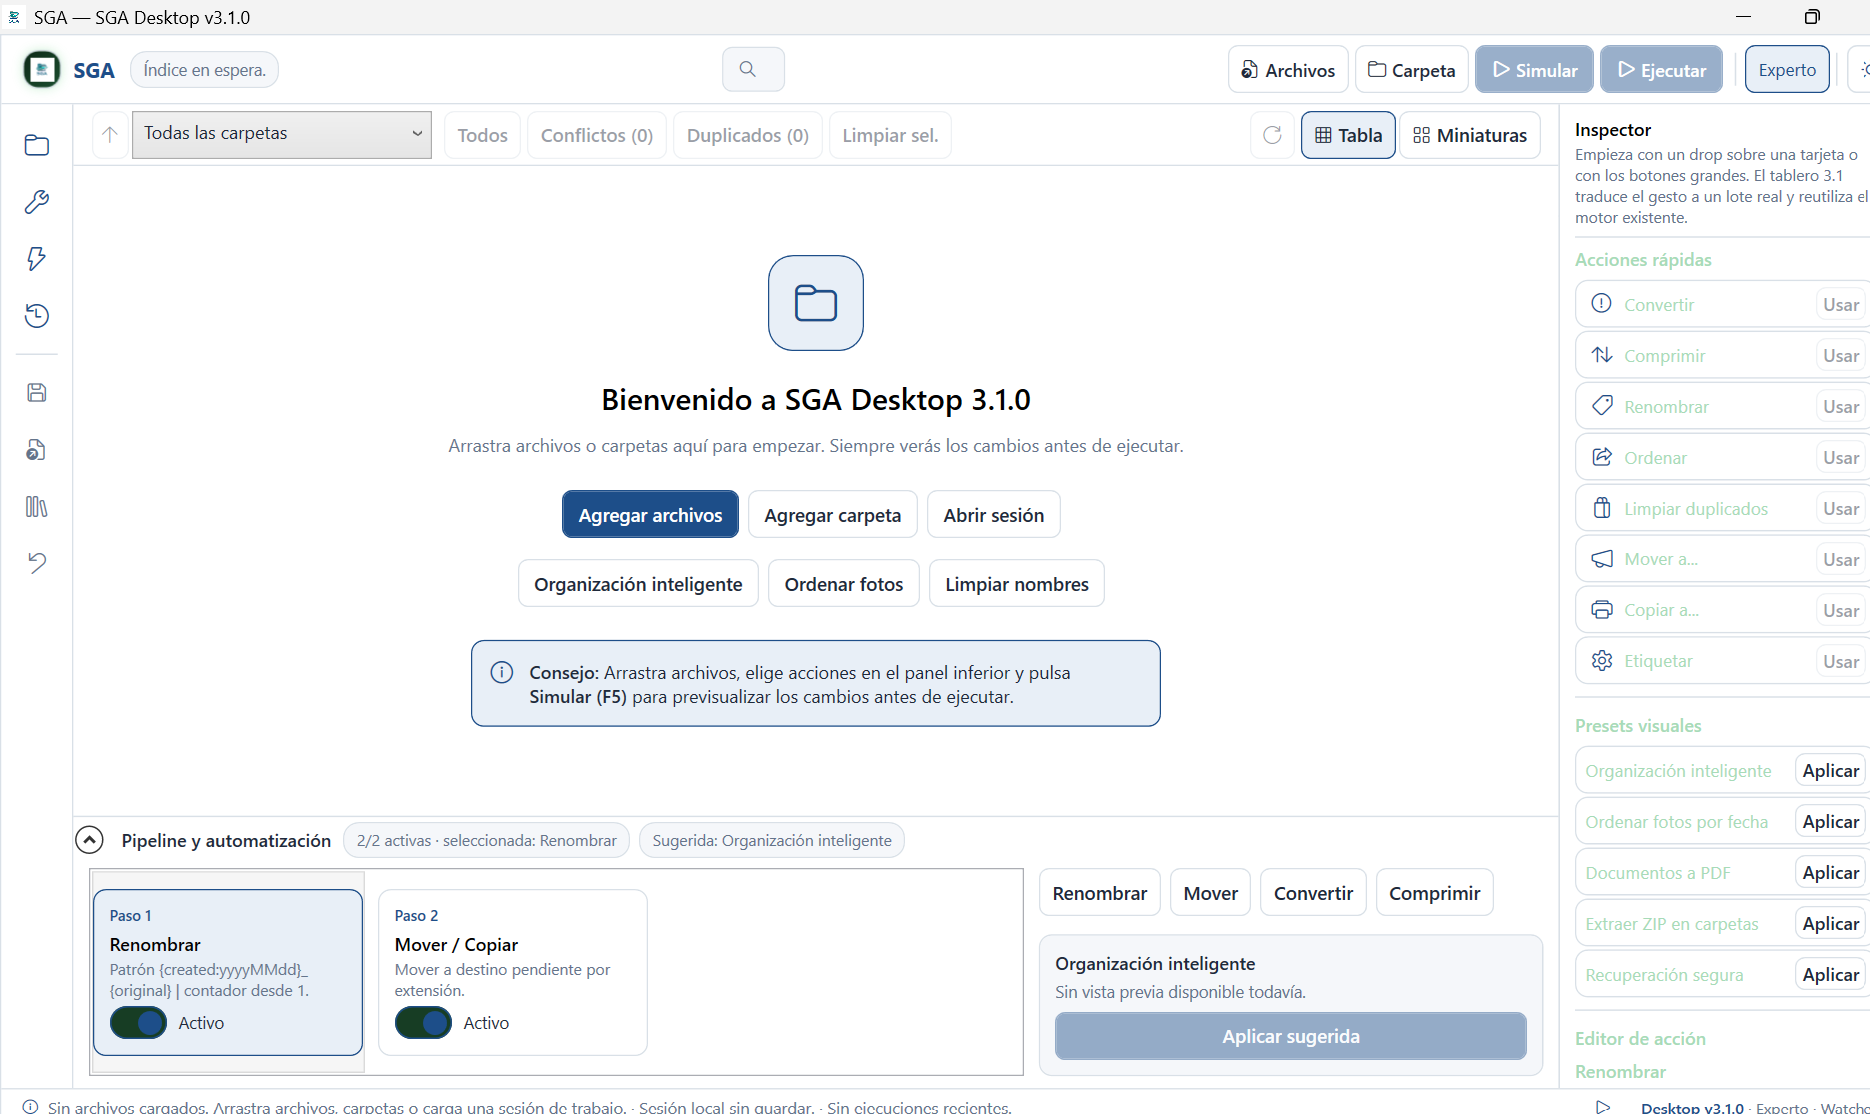
Task: Apply Documentos a PDF preset
Action: 1830,872
